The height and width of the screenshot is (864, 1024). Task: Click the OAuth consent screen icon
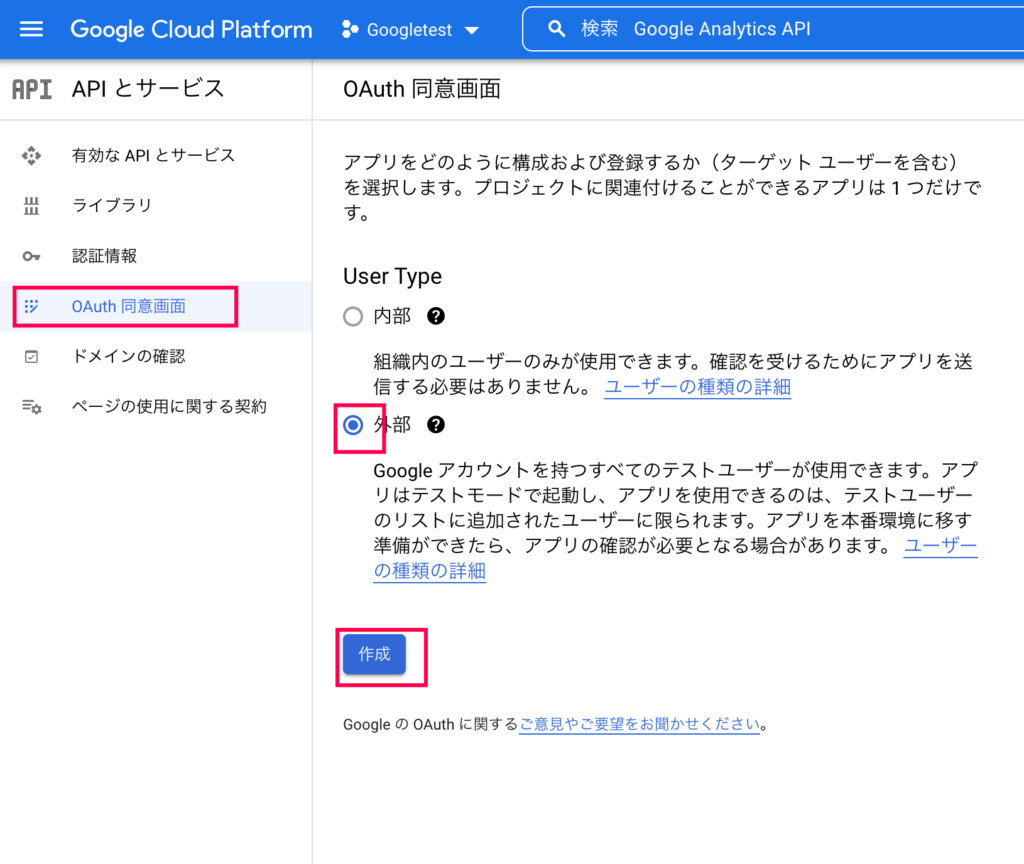31,306
